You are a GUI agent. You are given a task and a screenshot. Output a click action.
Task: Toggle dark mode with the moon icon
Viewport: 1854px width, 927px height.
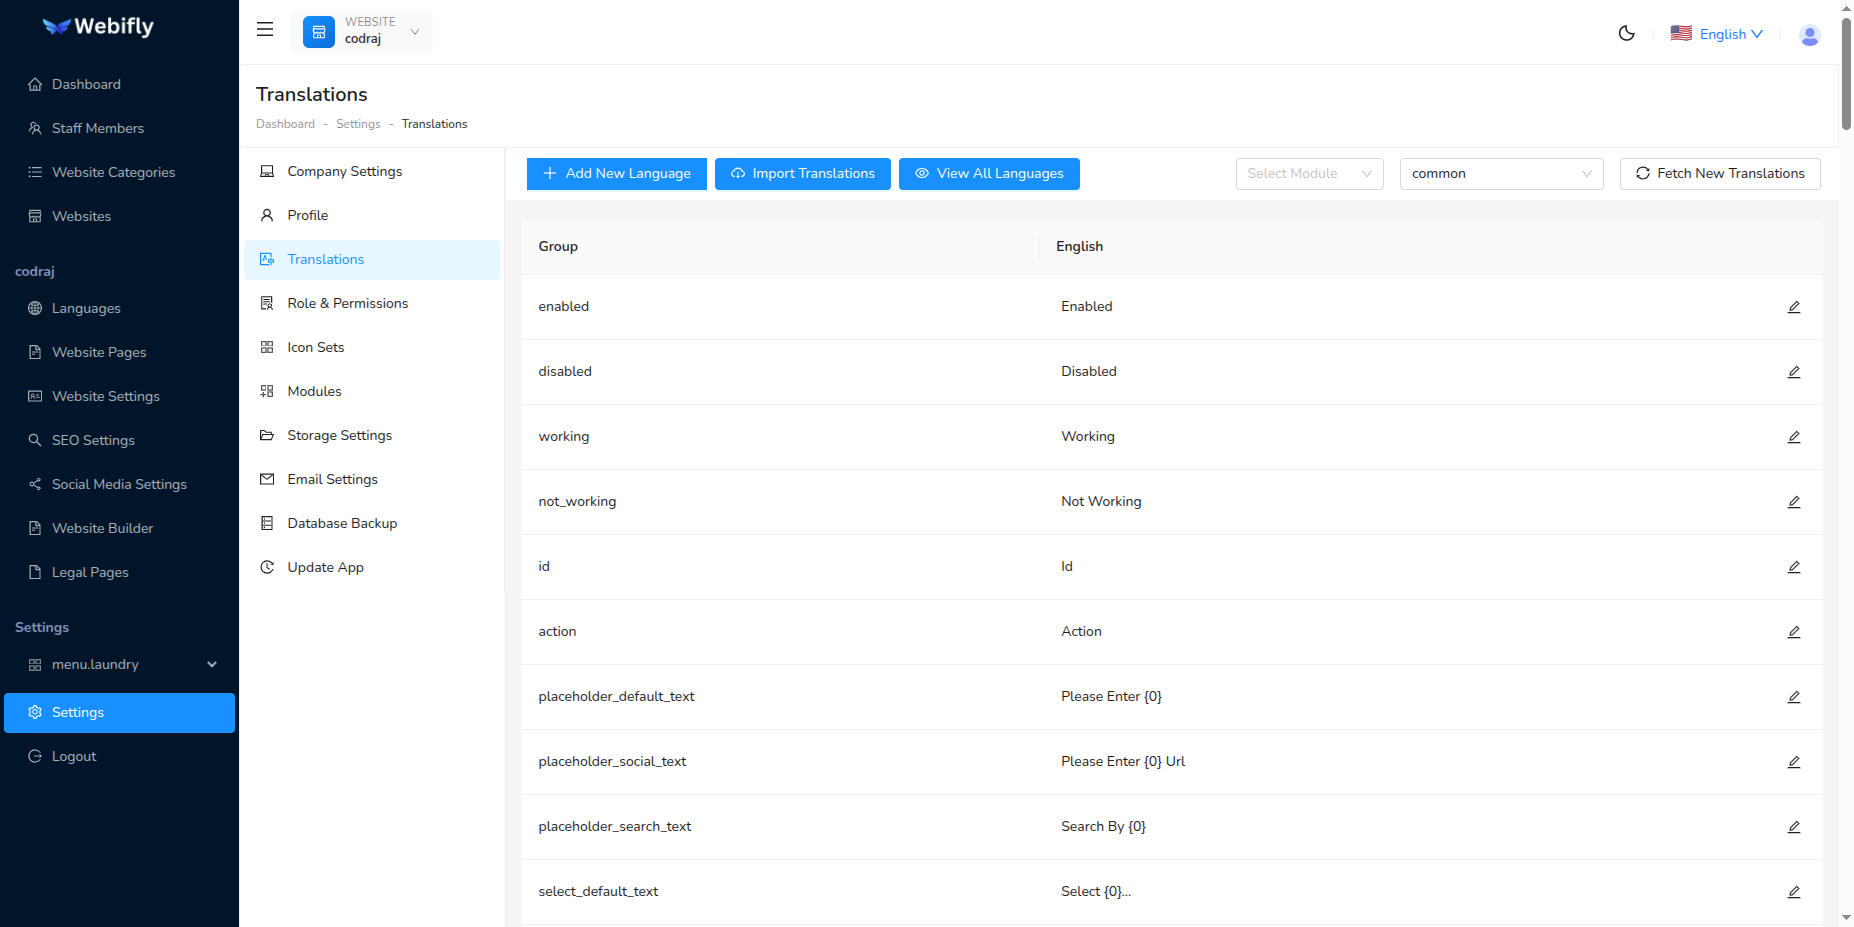point(1626,33)
